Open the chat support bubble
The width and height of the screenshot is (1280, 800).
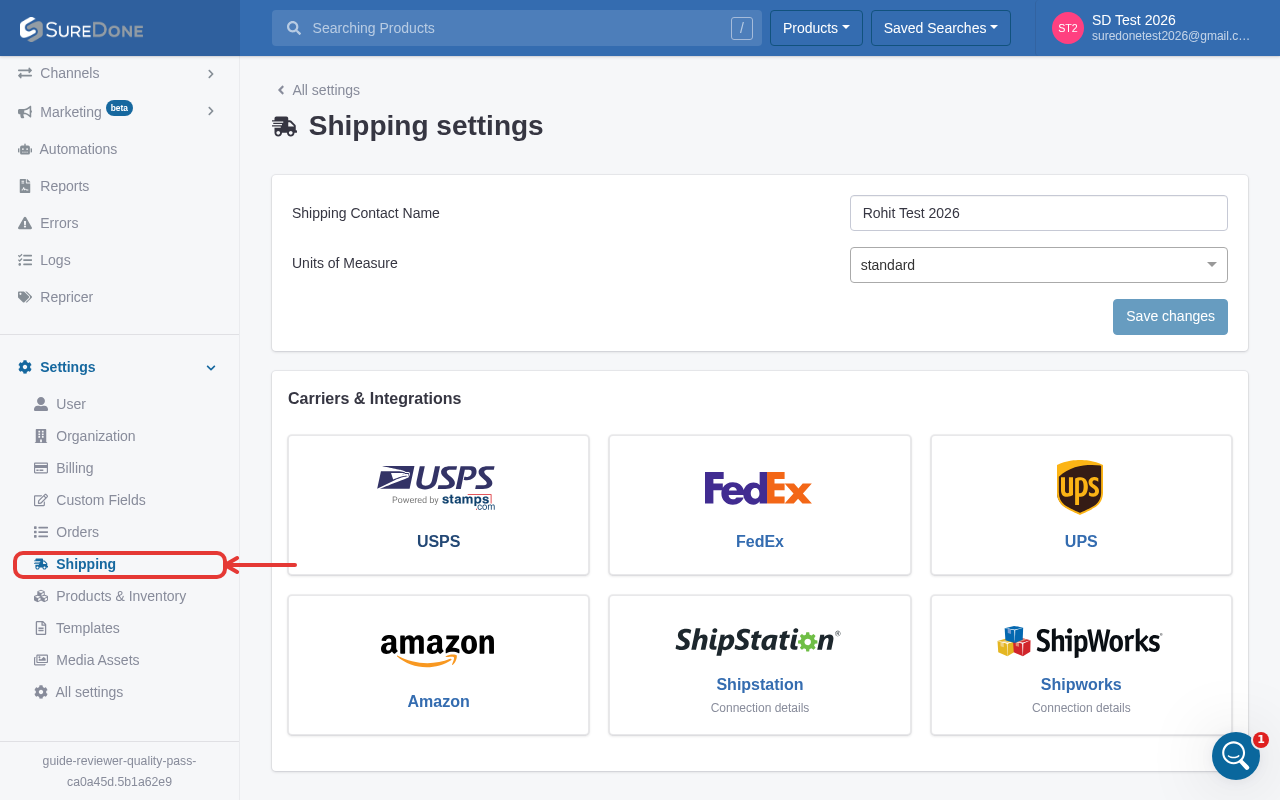1236,756
